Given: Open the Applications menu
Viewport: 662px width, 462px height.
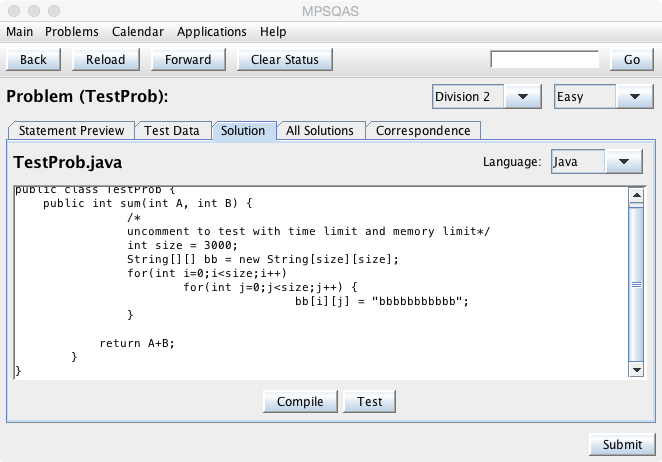Looking at the screenshot, I should (213, 32).
